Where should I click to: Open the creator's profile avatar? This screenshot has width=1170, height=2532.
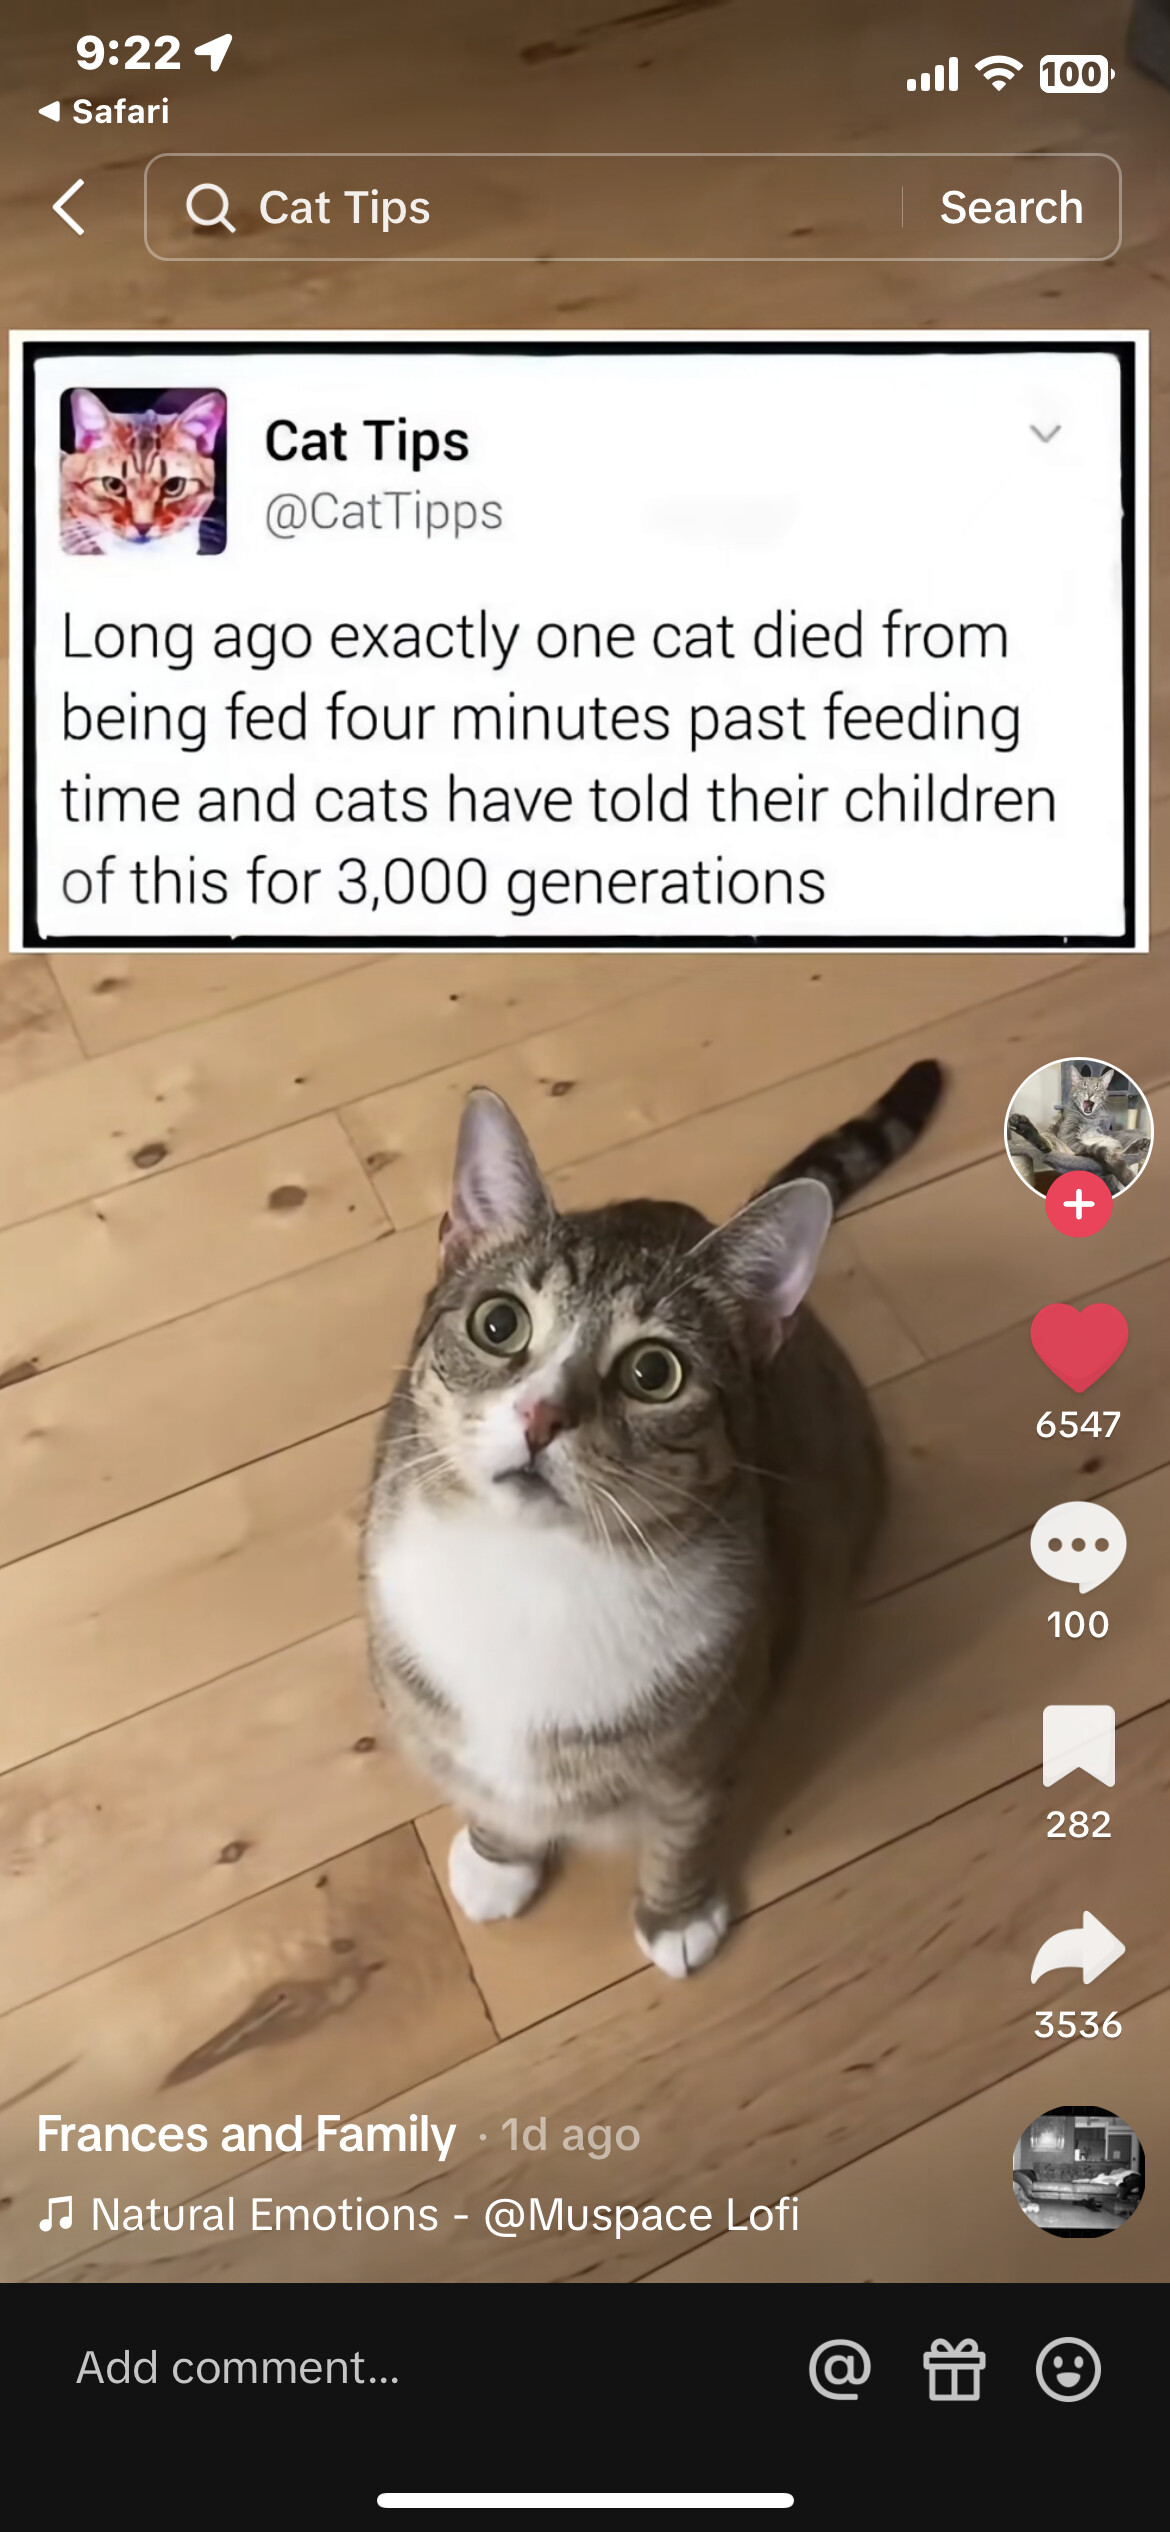pyautogui.click(x=1078, y=1130)
